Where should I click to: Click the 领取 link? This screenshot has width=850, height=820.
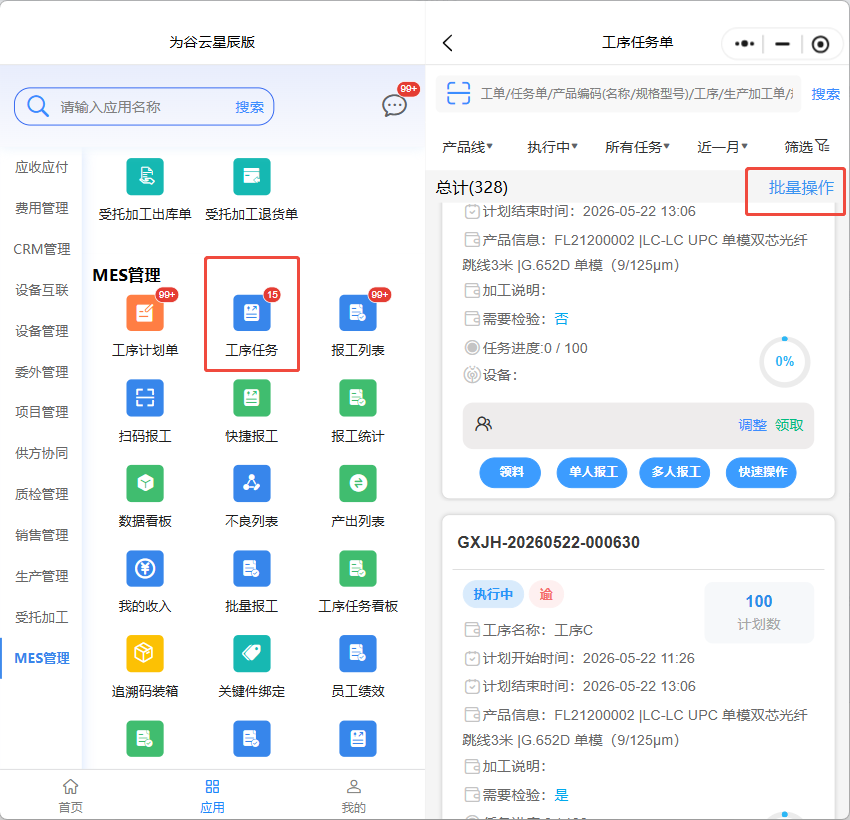(789, 425)
